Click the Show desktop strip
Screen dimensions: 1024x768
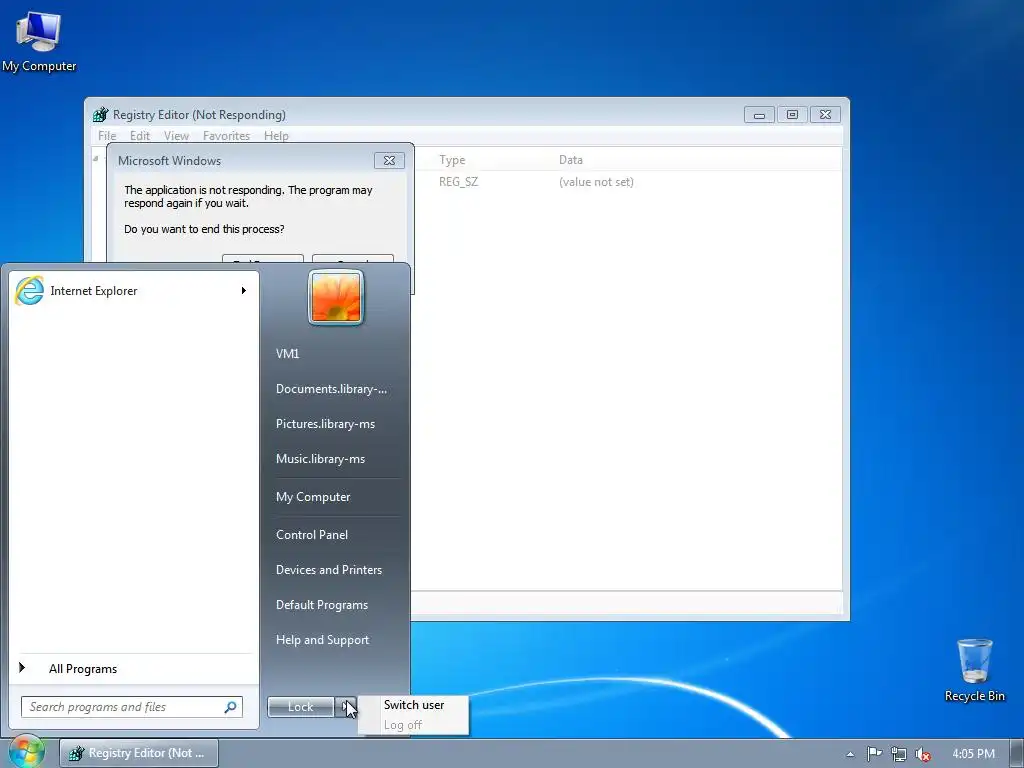(x=1017, y=754)
